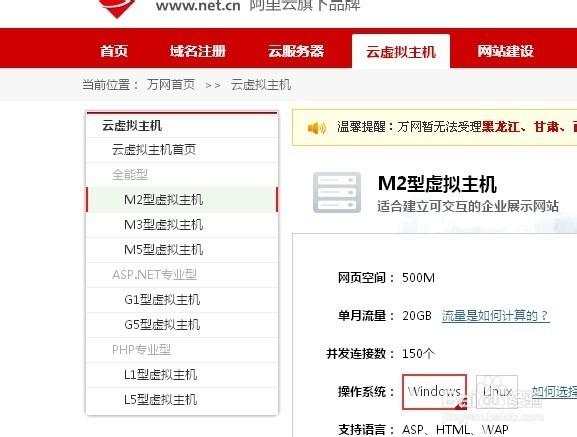The width and height of the screenshot is (577, 437).
Task: Open the 流量是如何计算的？ help link
Action: tap(496, 316)
